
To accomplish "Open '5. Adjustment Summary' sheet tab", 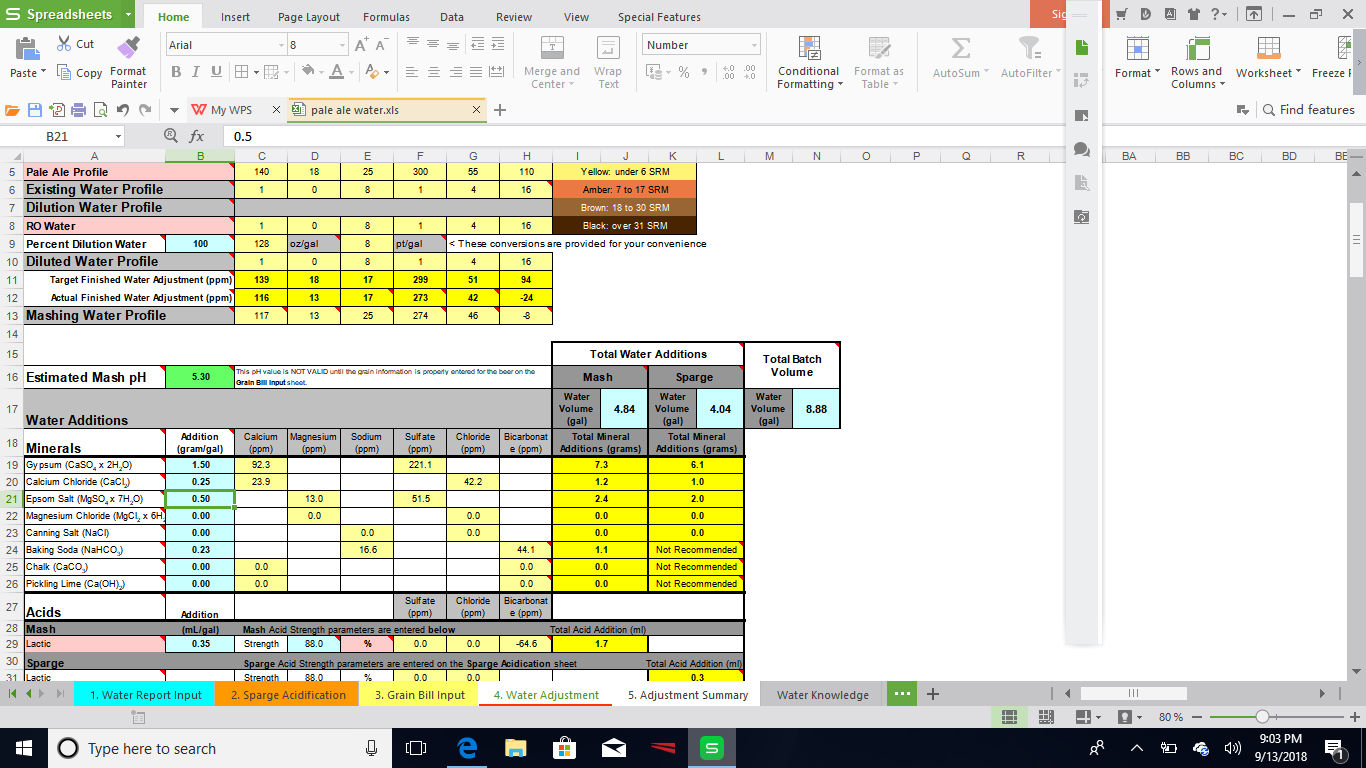I will pyautogui.click(x=688, y=695).
